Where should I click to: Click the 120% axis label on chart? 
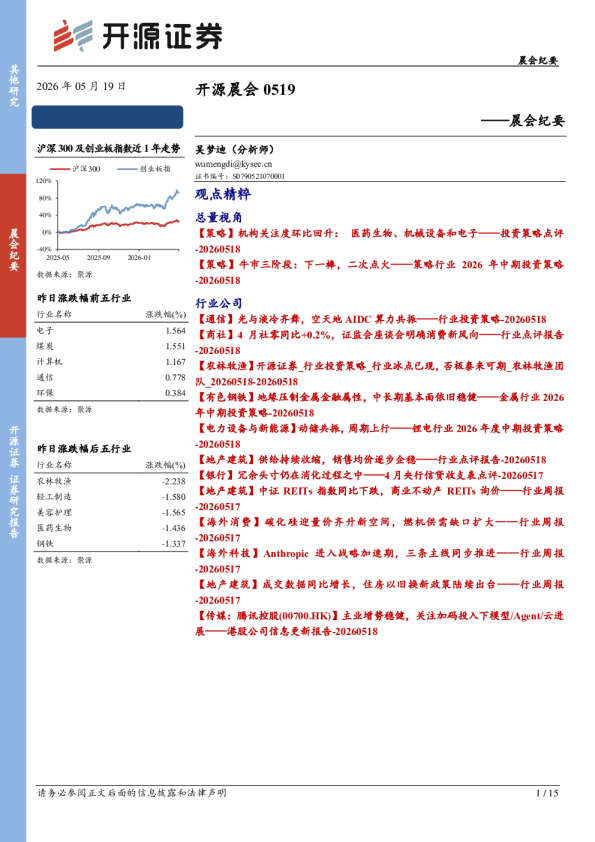tap(44, 180)
